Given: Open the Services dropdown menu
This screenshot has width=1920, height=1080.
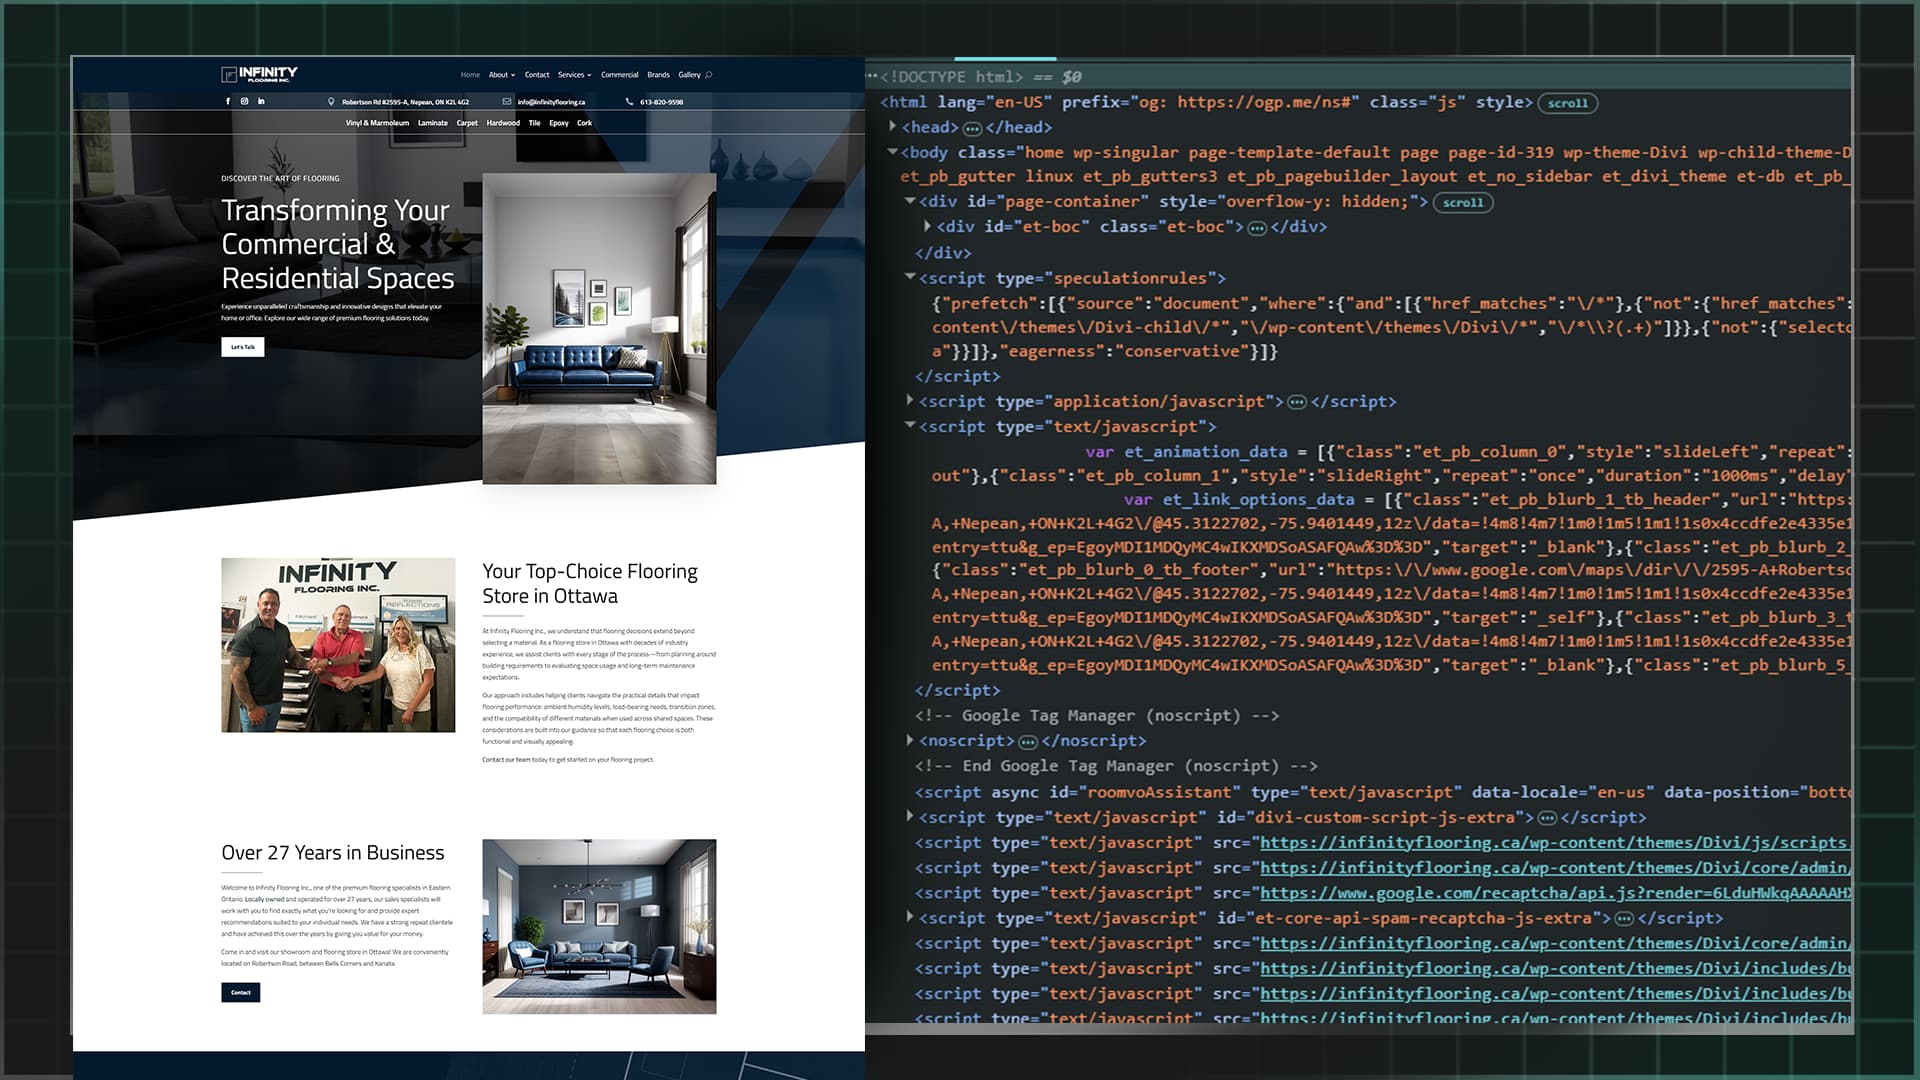Looking at the screenshot, I should [574, 75].
